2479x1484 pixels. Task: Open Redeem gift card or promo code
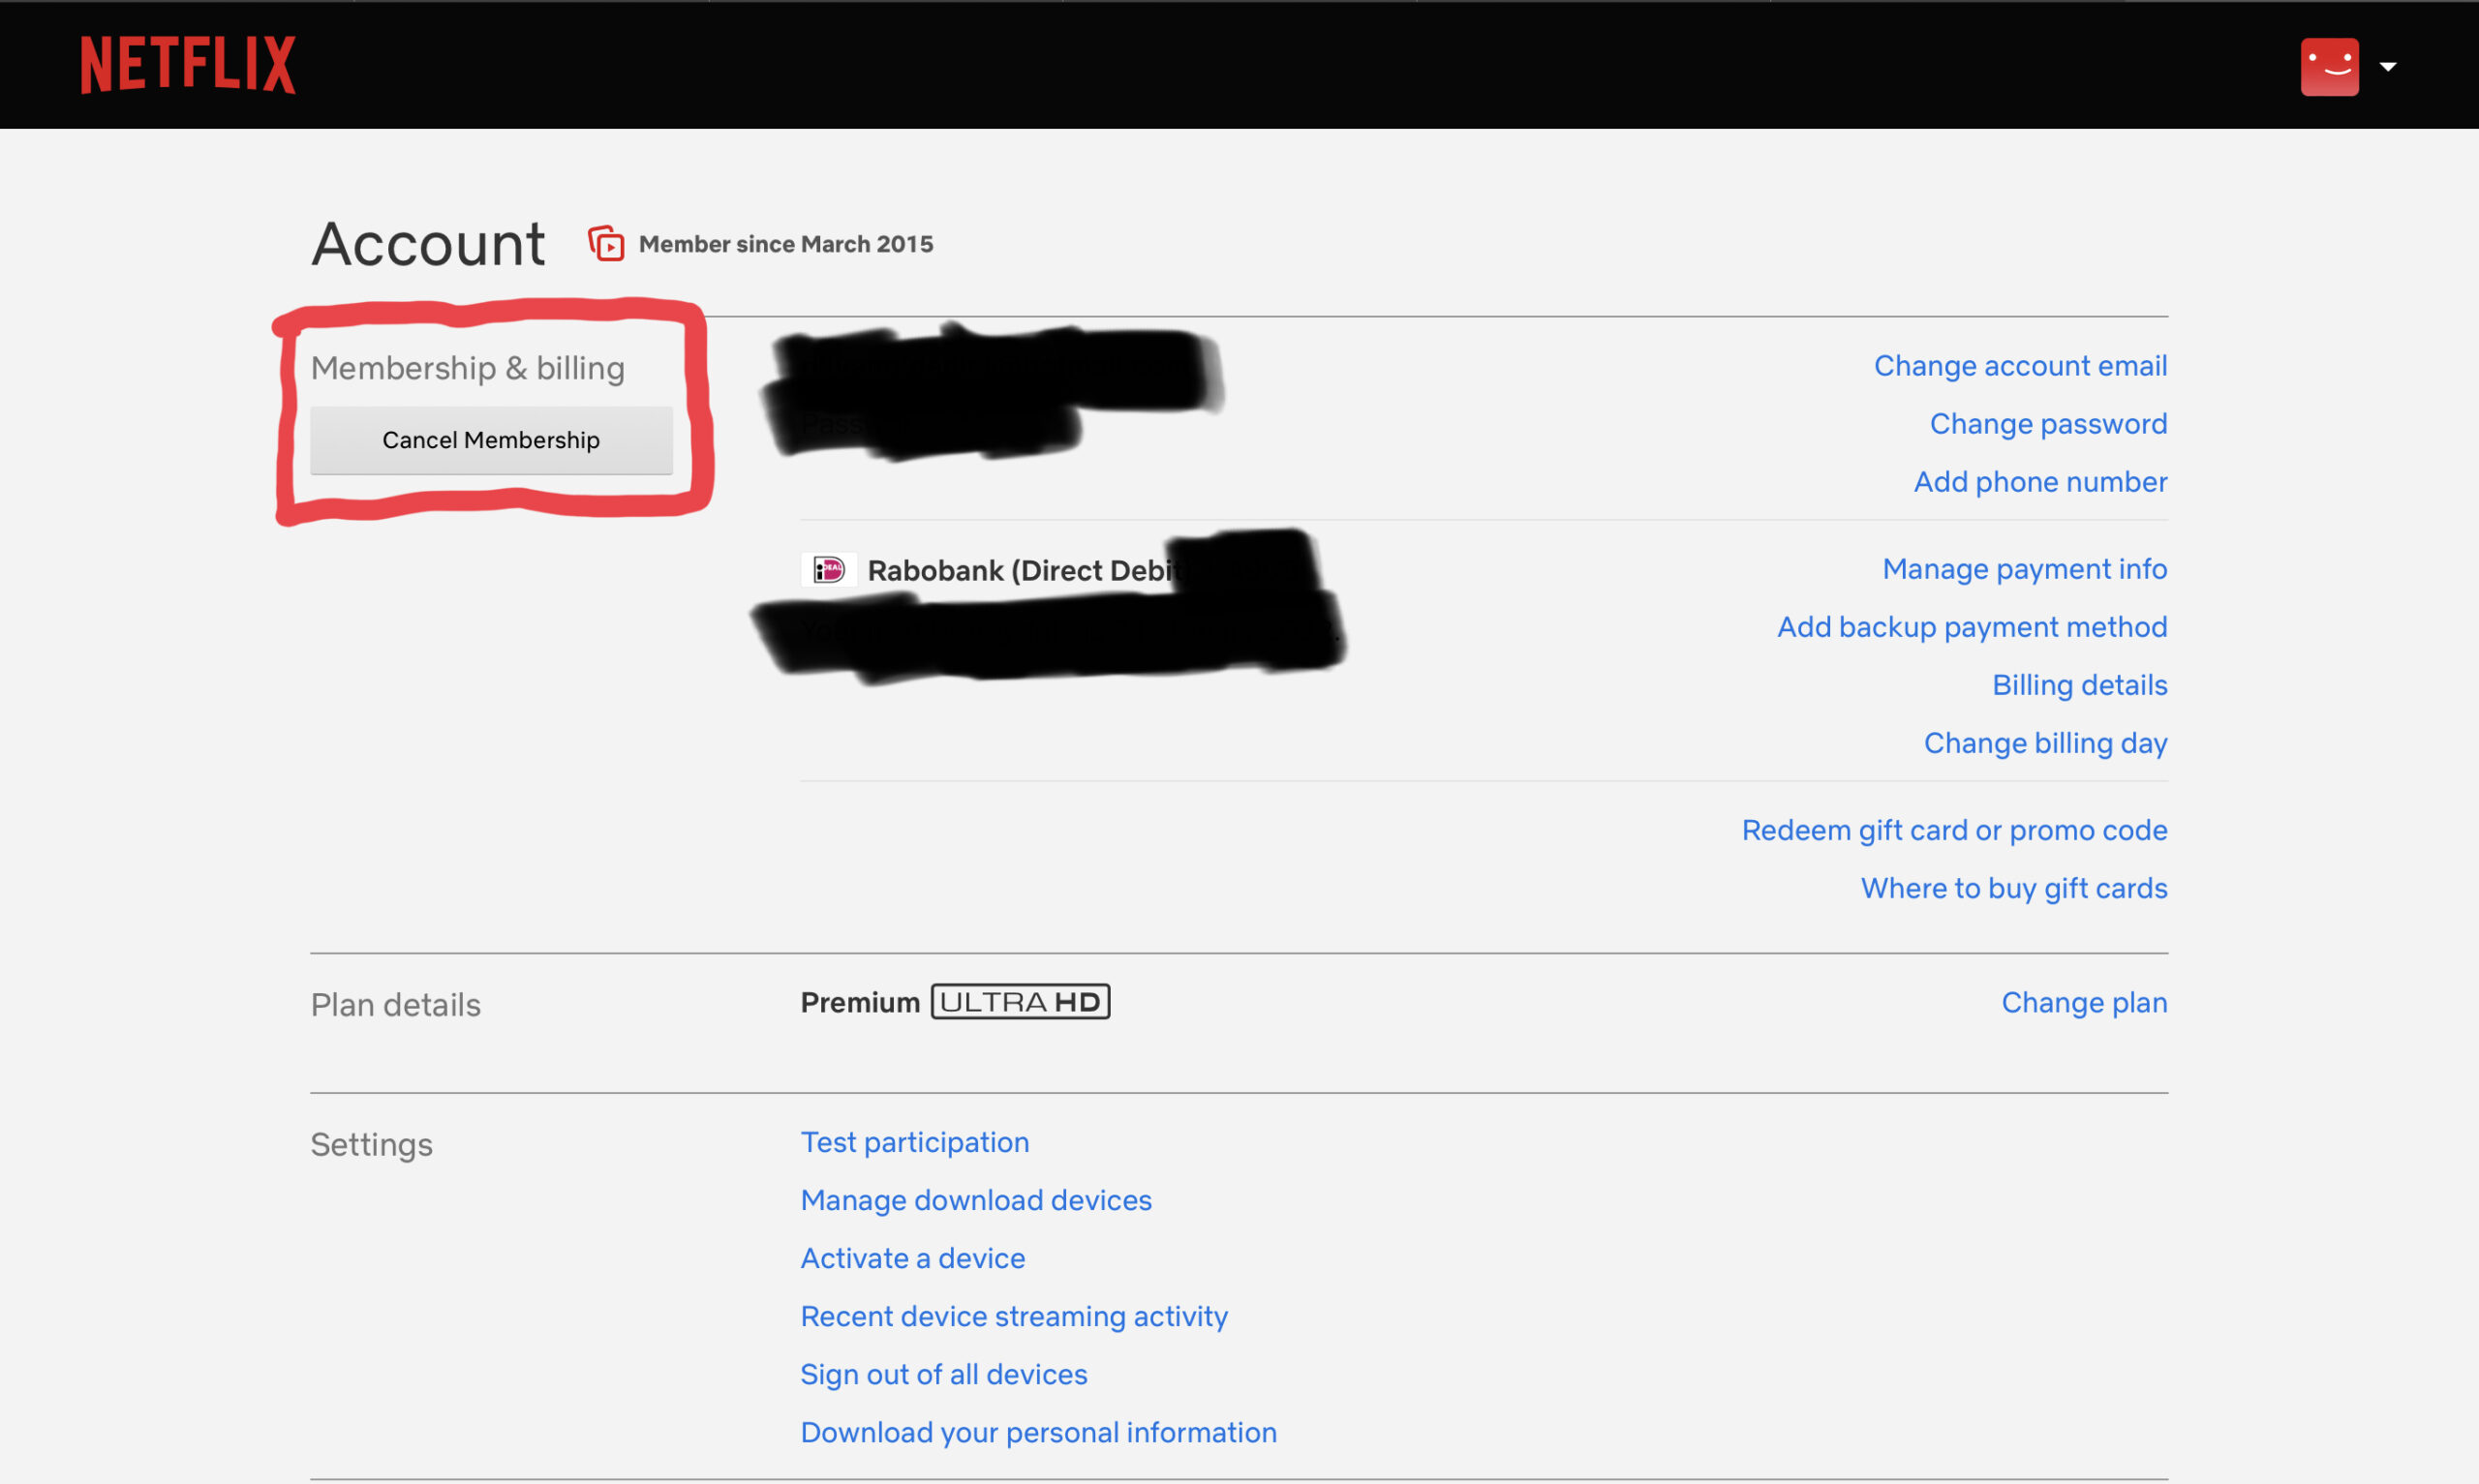click(x=1954, y=830)
